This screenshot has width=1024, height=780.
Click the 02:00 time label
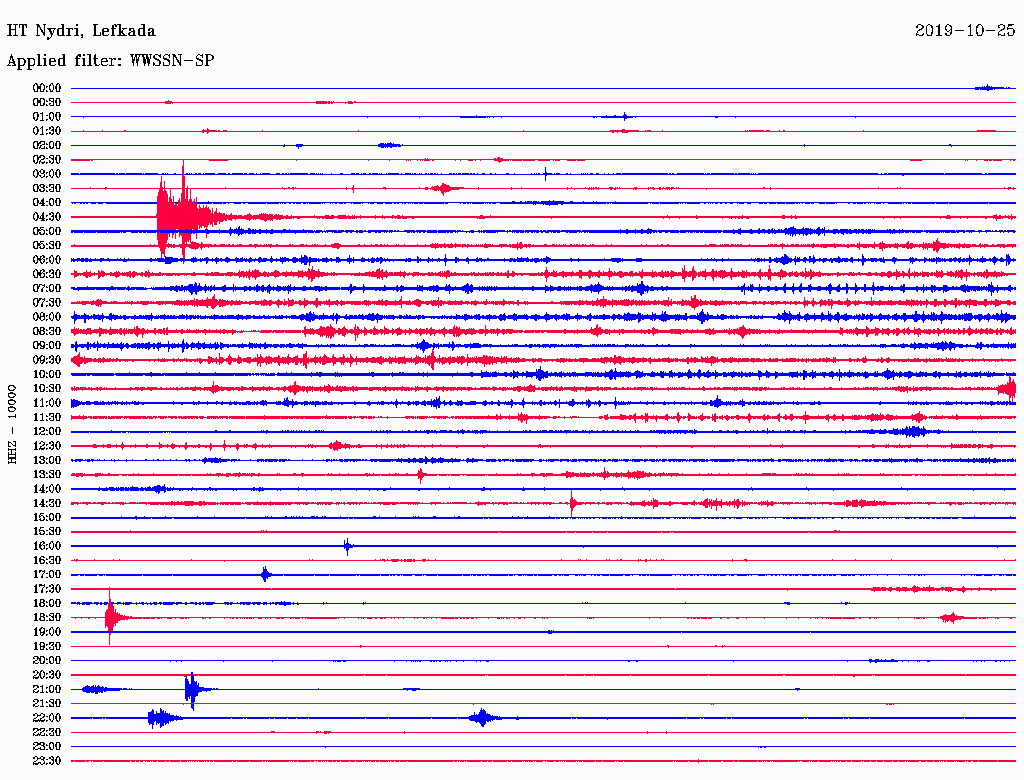pyautogui.click(x=46, y=145)
